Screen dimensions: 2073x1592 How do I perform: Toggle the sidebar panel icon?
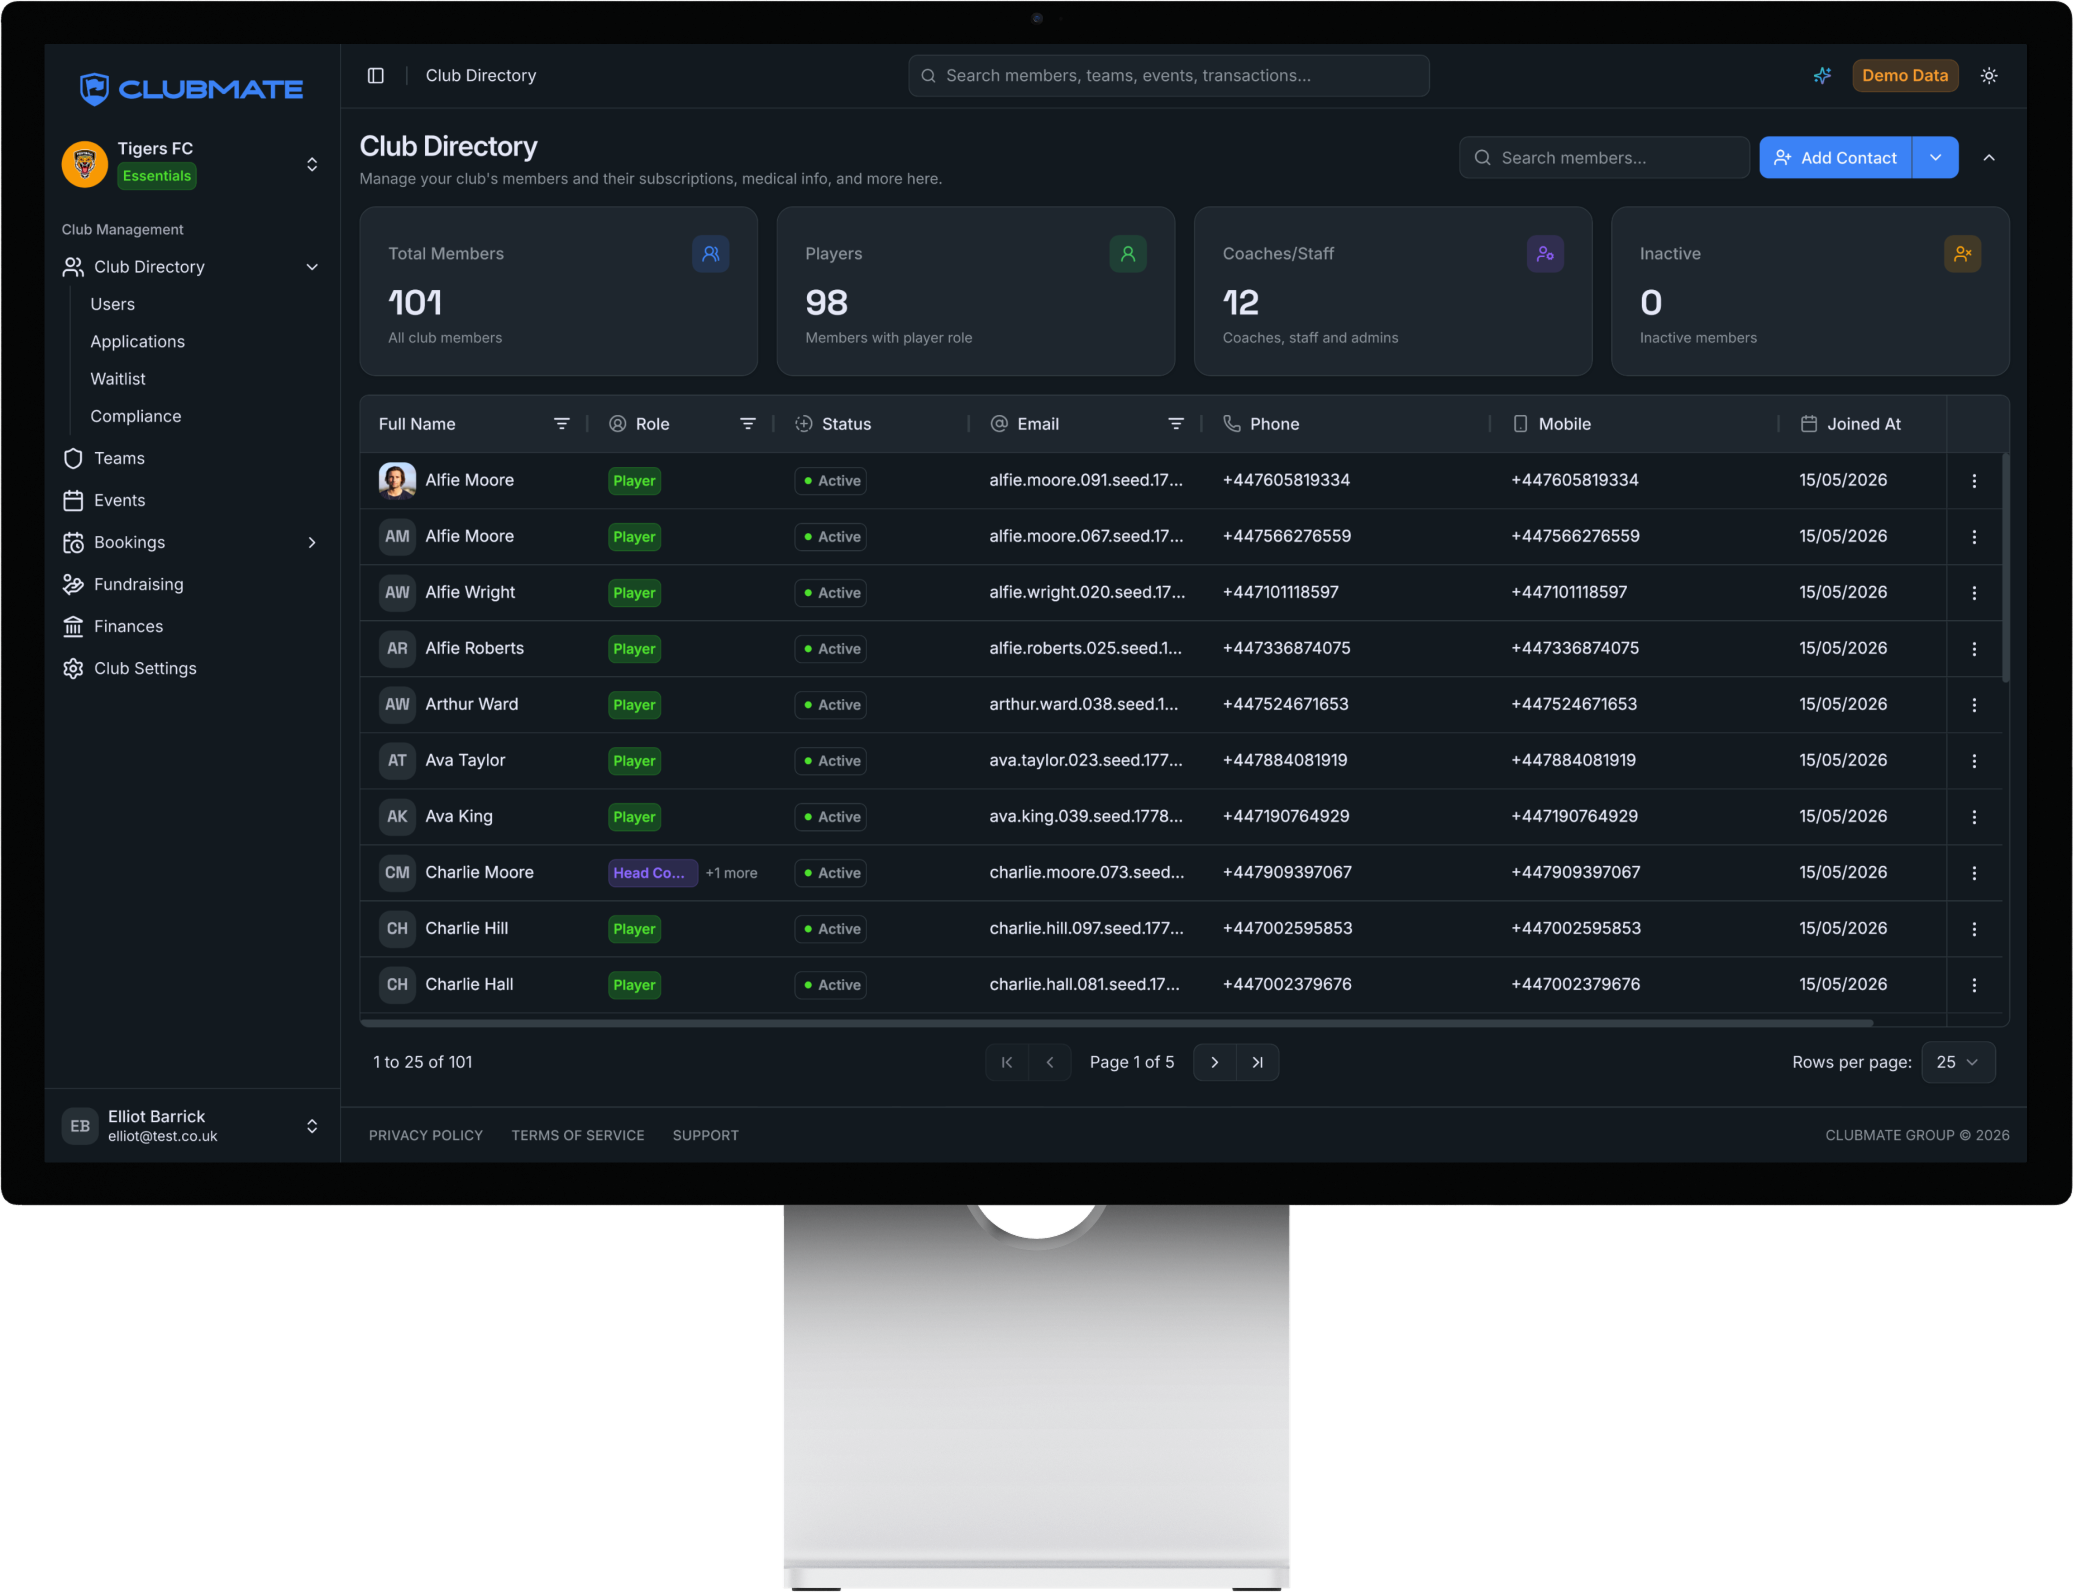[376, 76]
